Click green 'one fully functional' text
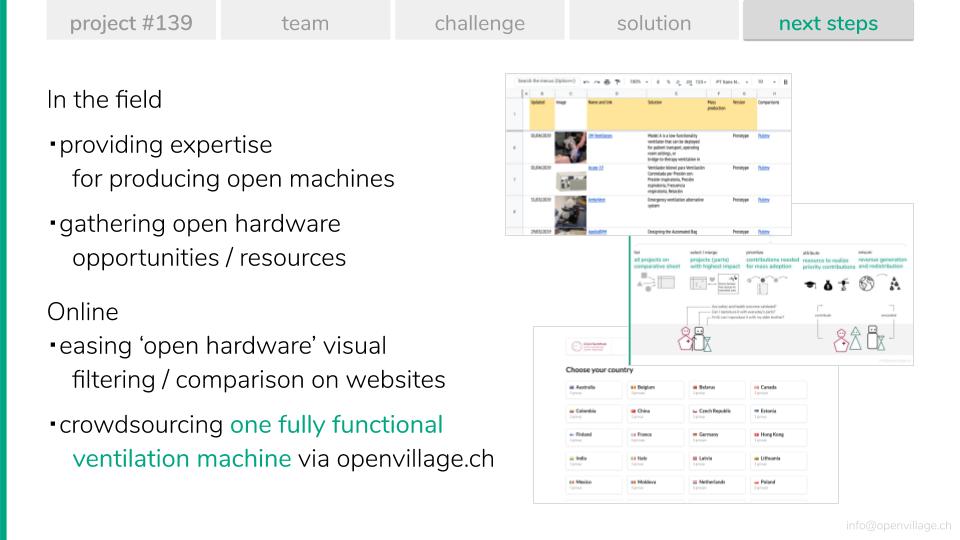 coord(336,424)
